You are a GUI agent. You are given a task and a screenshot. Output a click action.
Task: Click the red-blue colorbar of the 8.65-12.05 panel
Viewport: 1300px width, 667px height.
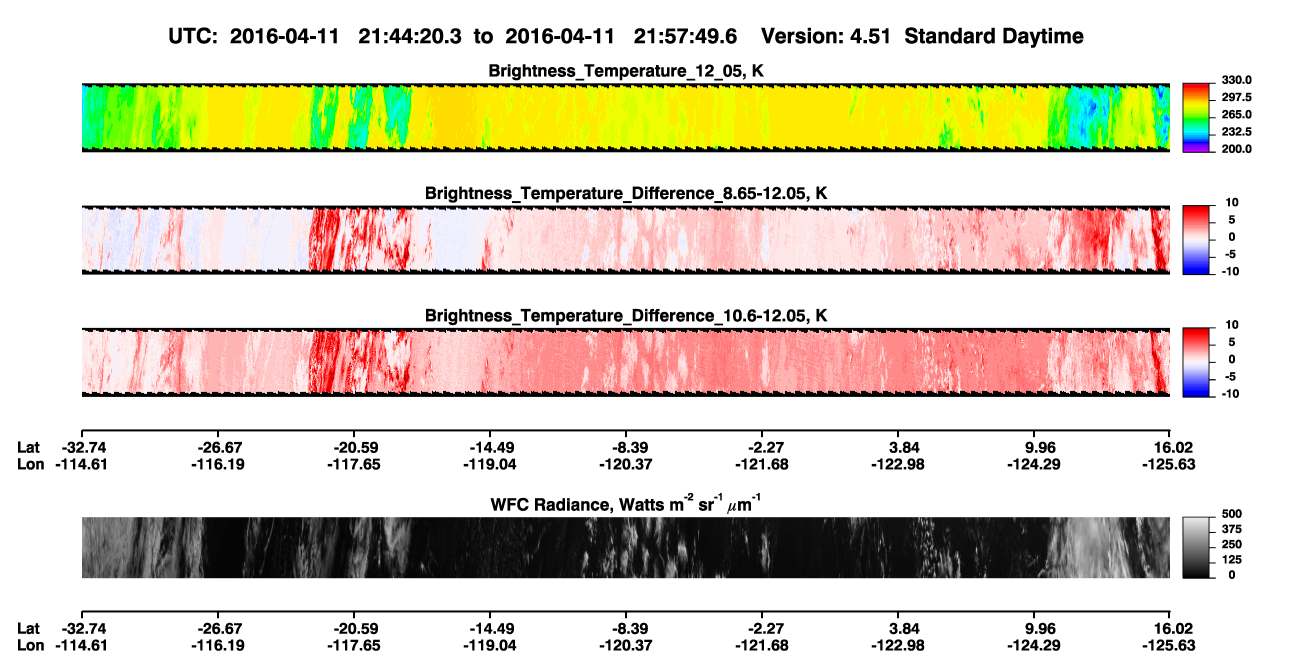[1196, 240]
